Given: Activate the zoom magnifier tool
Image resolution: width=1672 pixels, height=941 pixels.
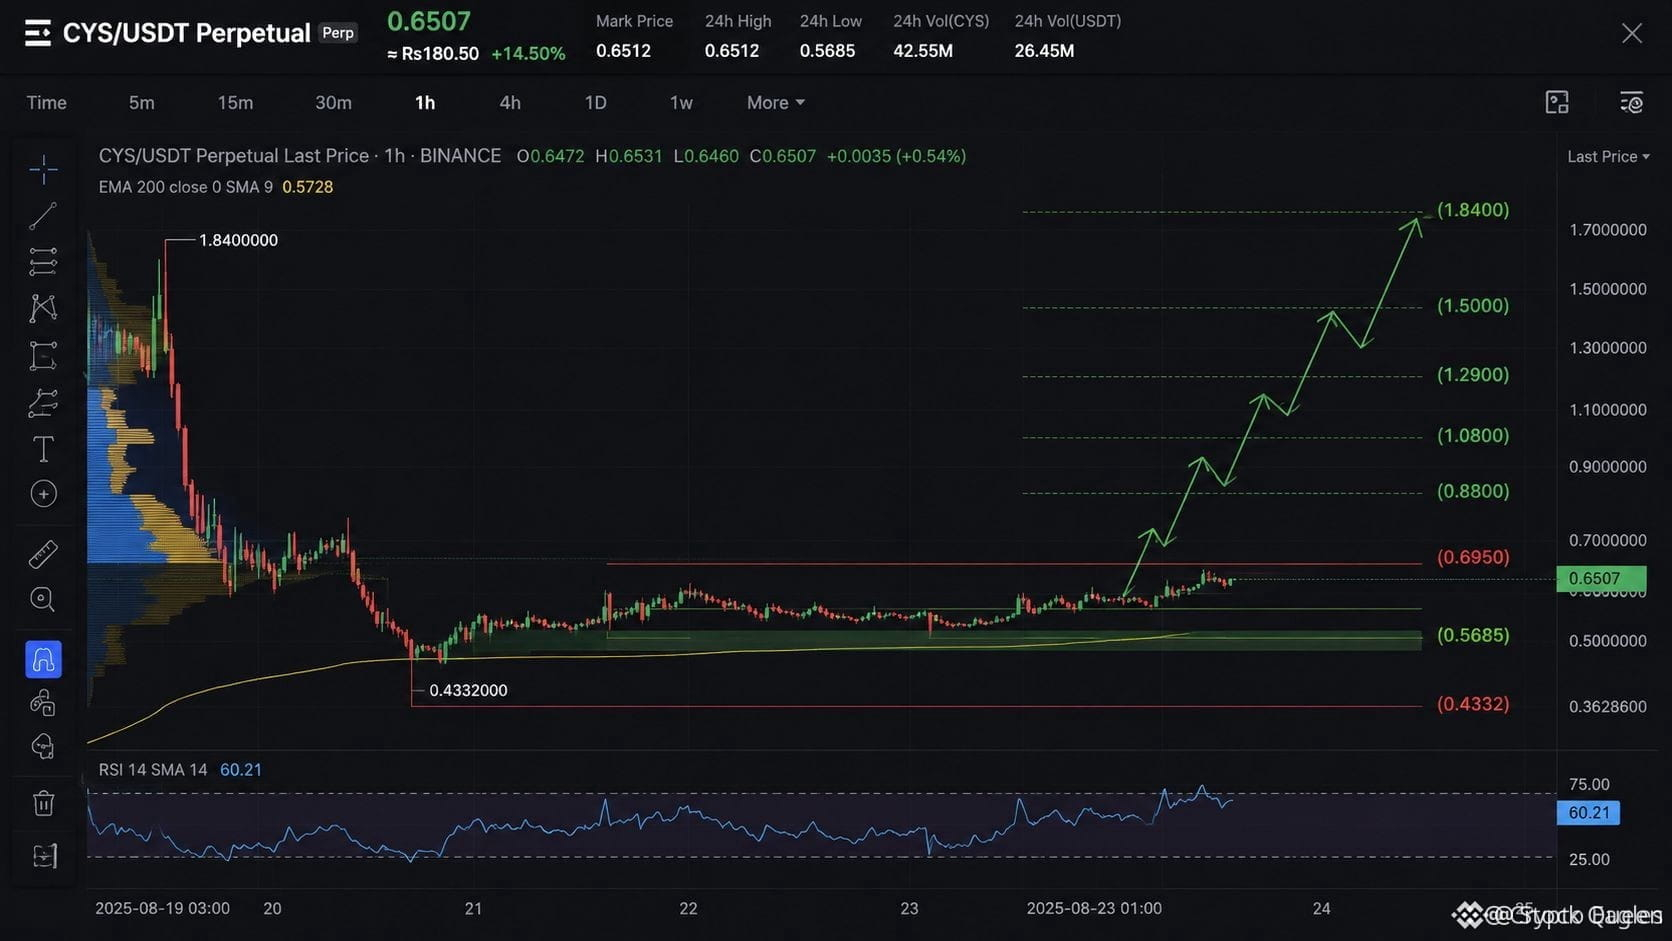Looking at the screenshot, I should tap(43, 599).
